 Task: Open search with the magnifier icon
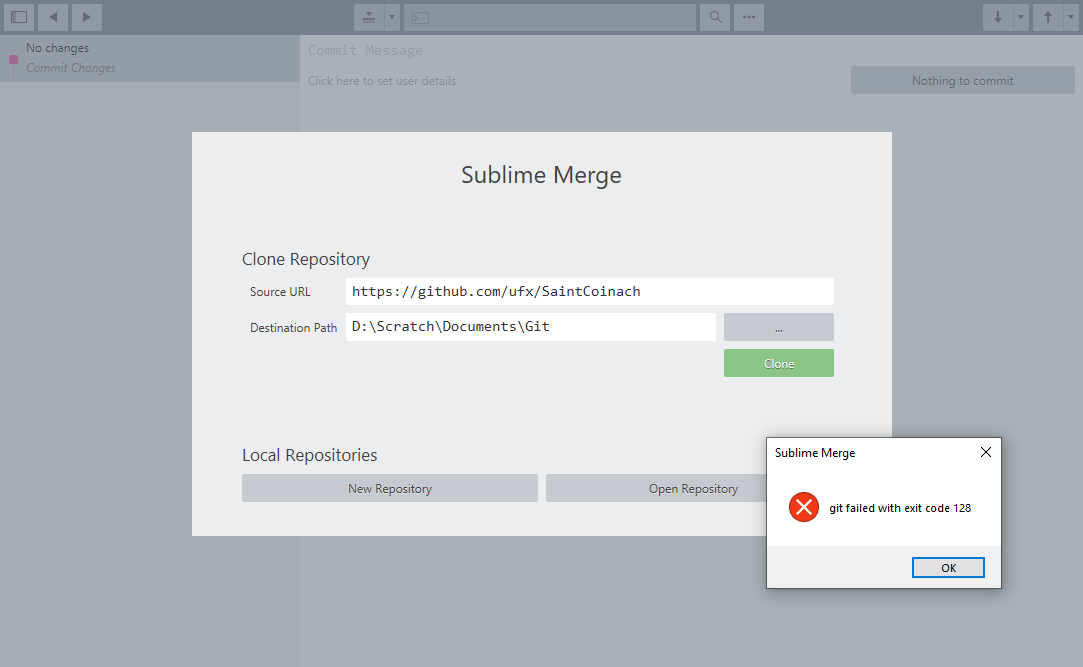pos(716,17)
